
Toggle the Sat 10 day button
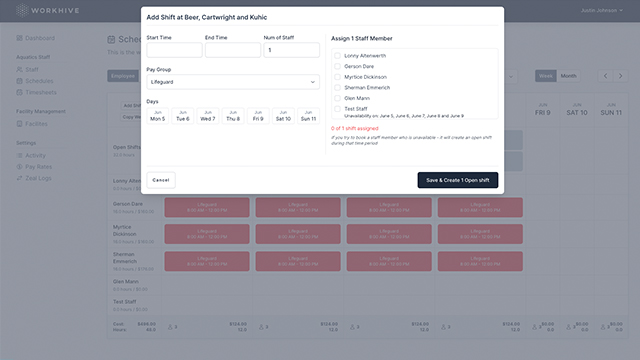(x=283, y=116)
